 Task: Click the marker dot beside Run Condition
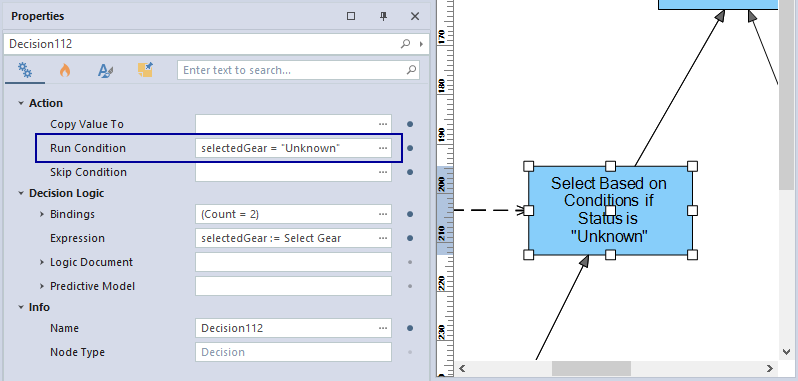coord(410,148)
